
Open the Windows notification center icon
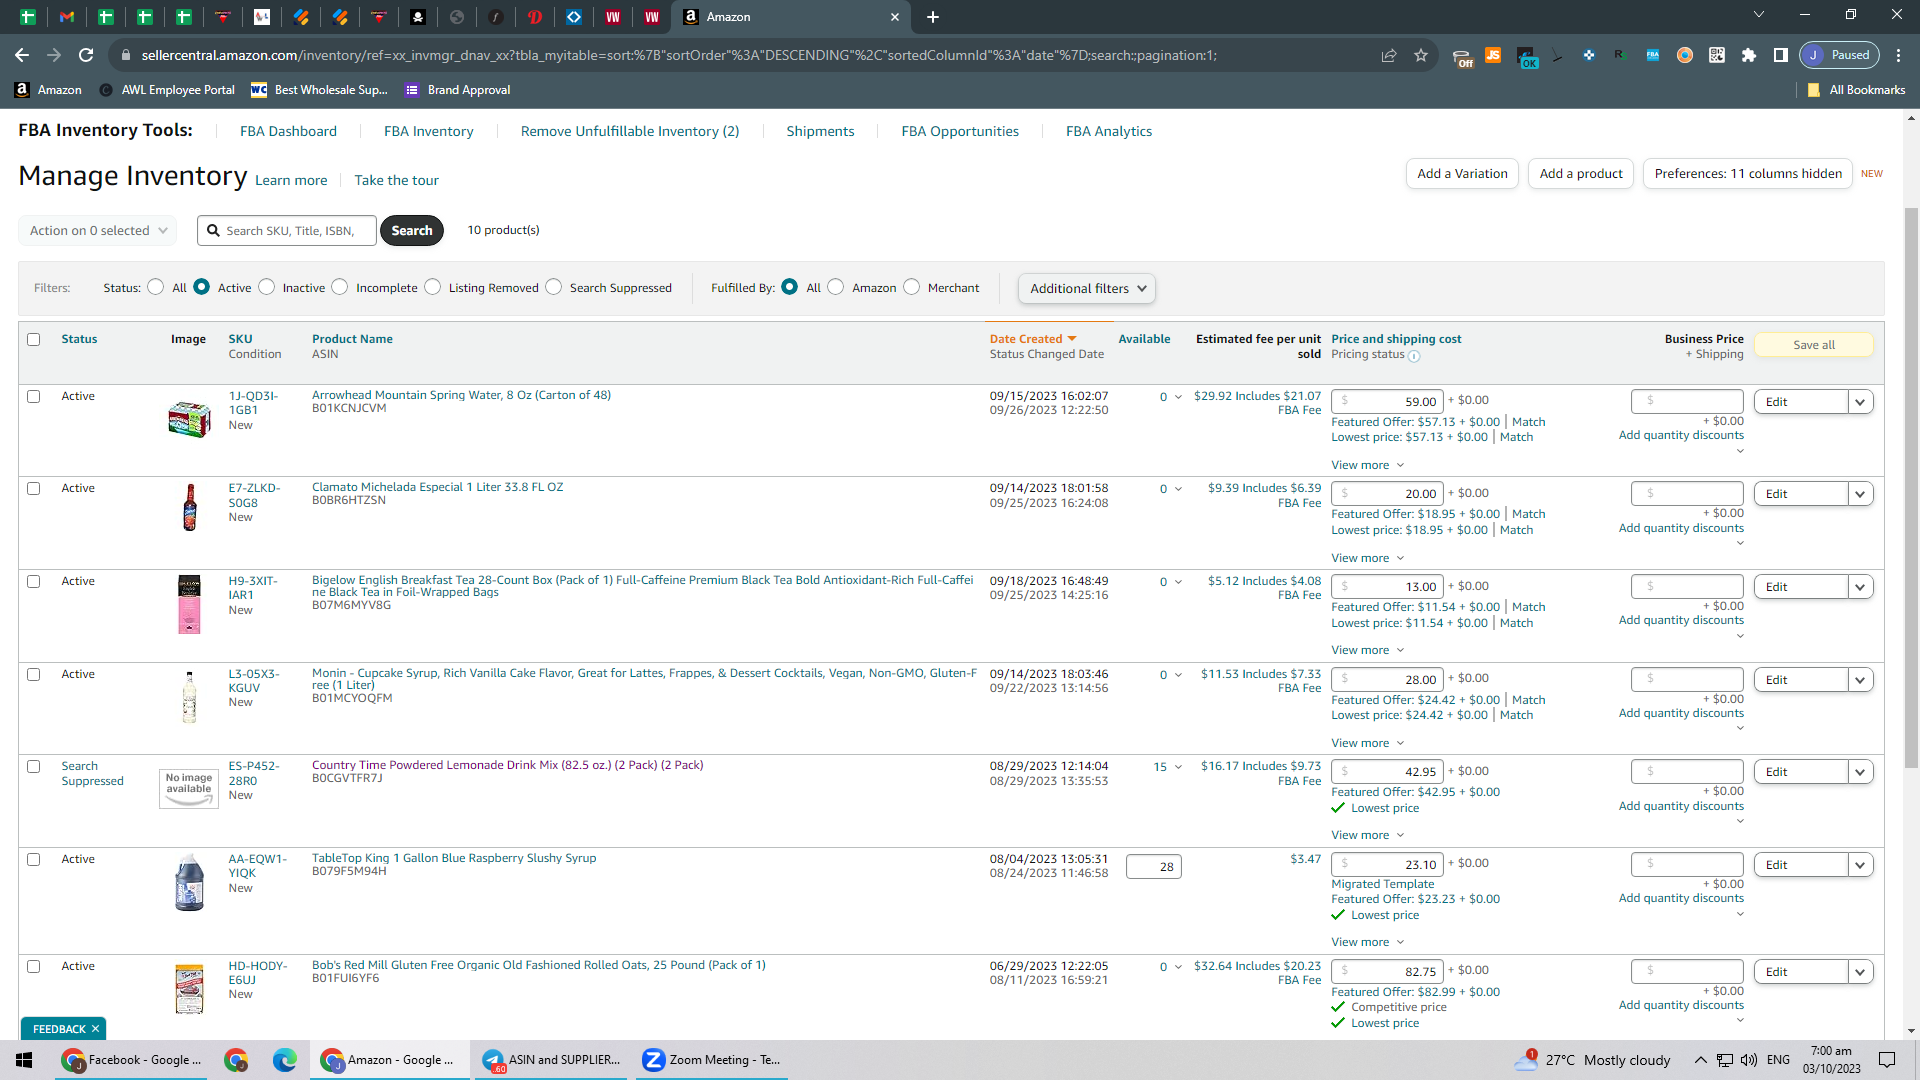pyautogui.click(x=1887, y=1060)
